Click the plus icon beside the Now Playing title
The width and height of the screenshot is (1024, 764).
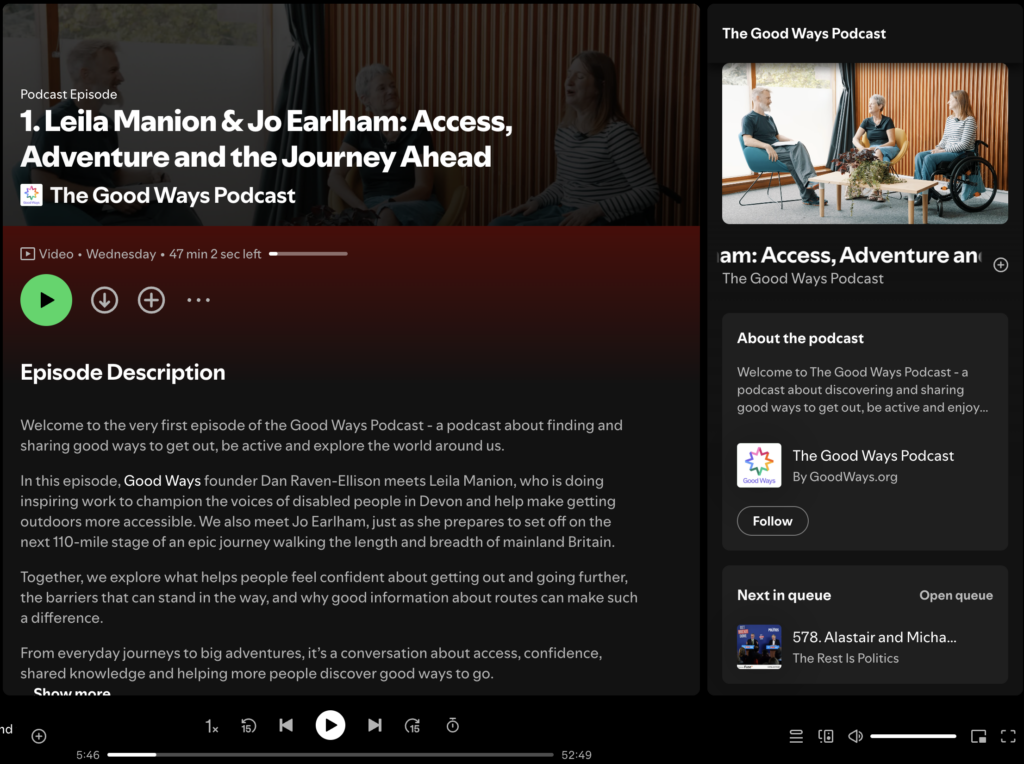click(x=1000, y=265)
